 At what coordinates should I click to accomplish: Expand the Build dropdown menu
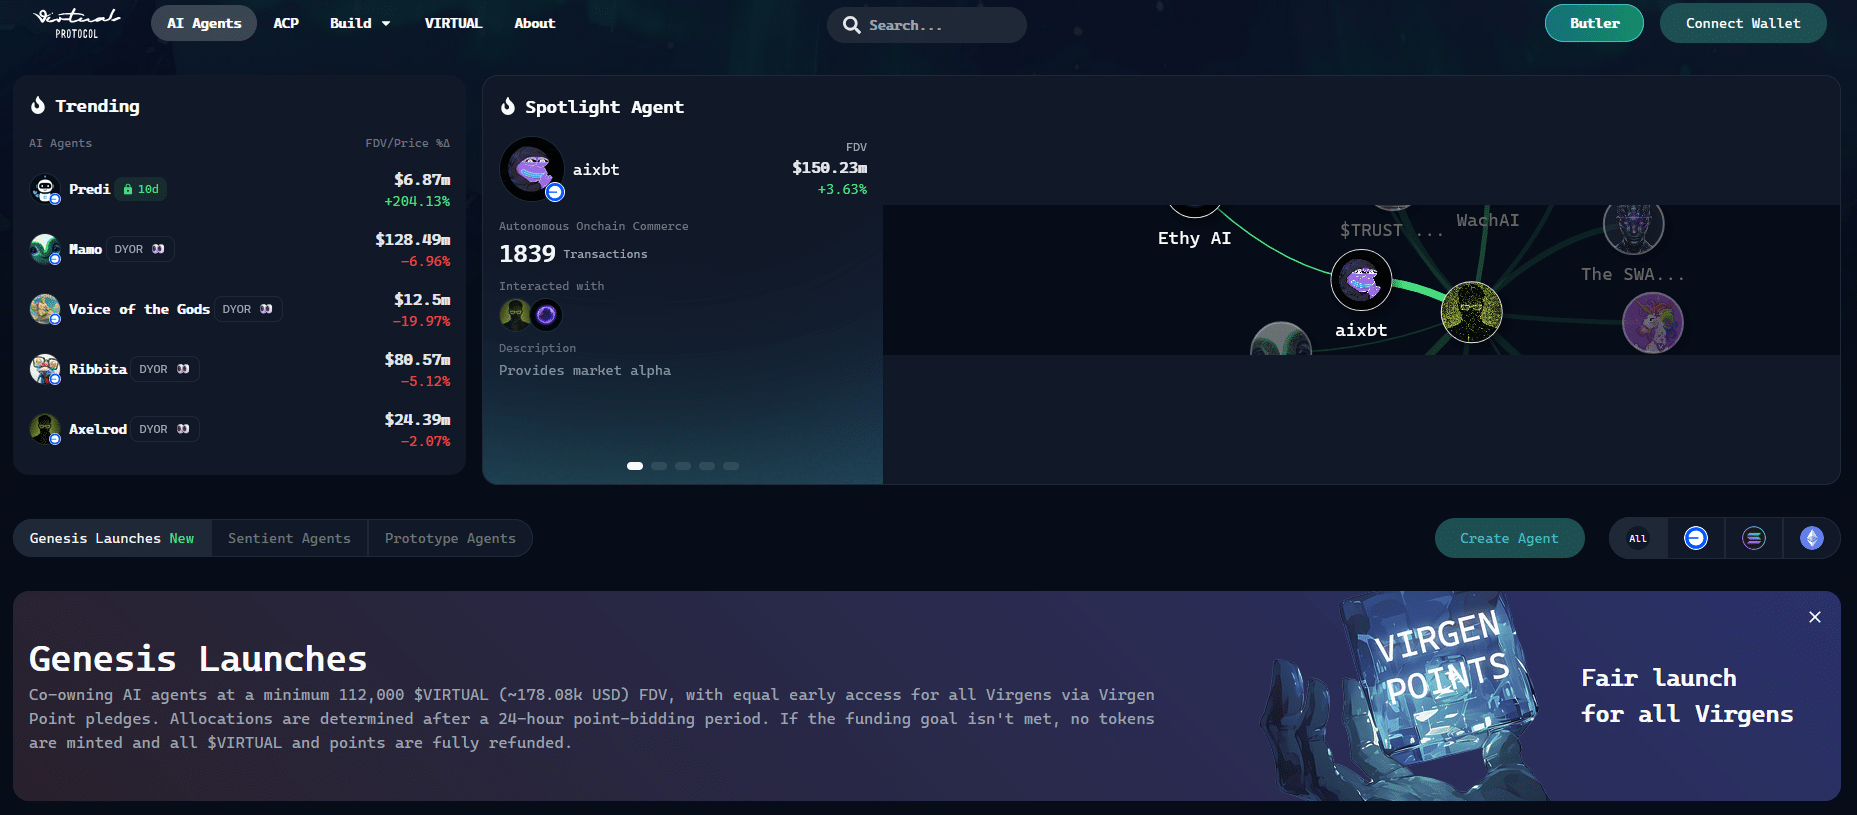tap(360, 23)
